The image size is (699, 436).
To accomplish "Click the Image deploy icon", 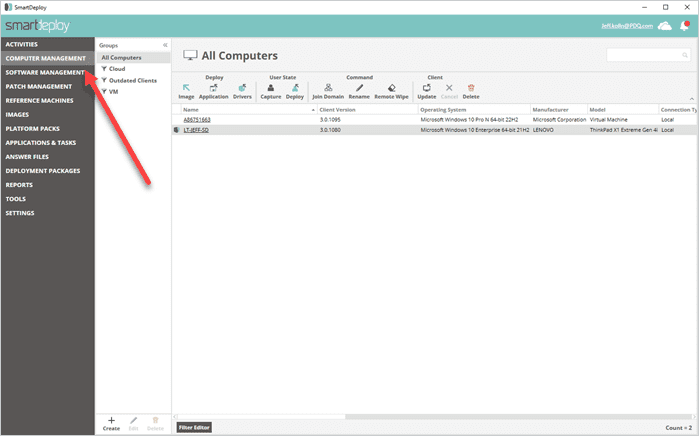I will (x=186, y=88).
